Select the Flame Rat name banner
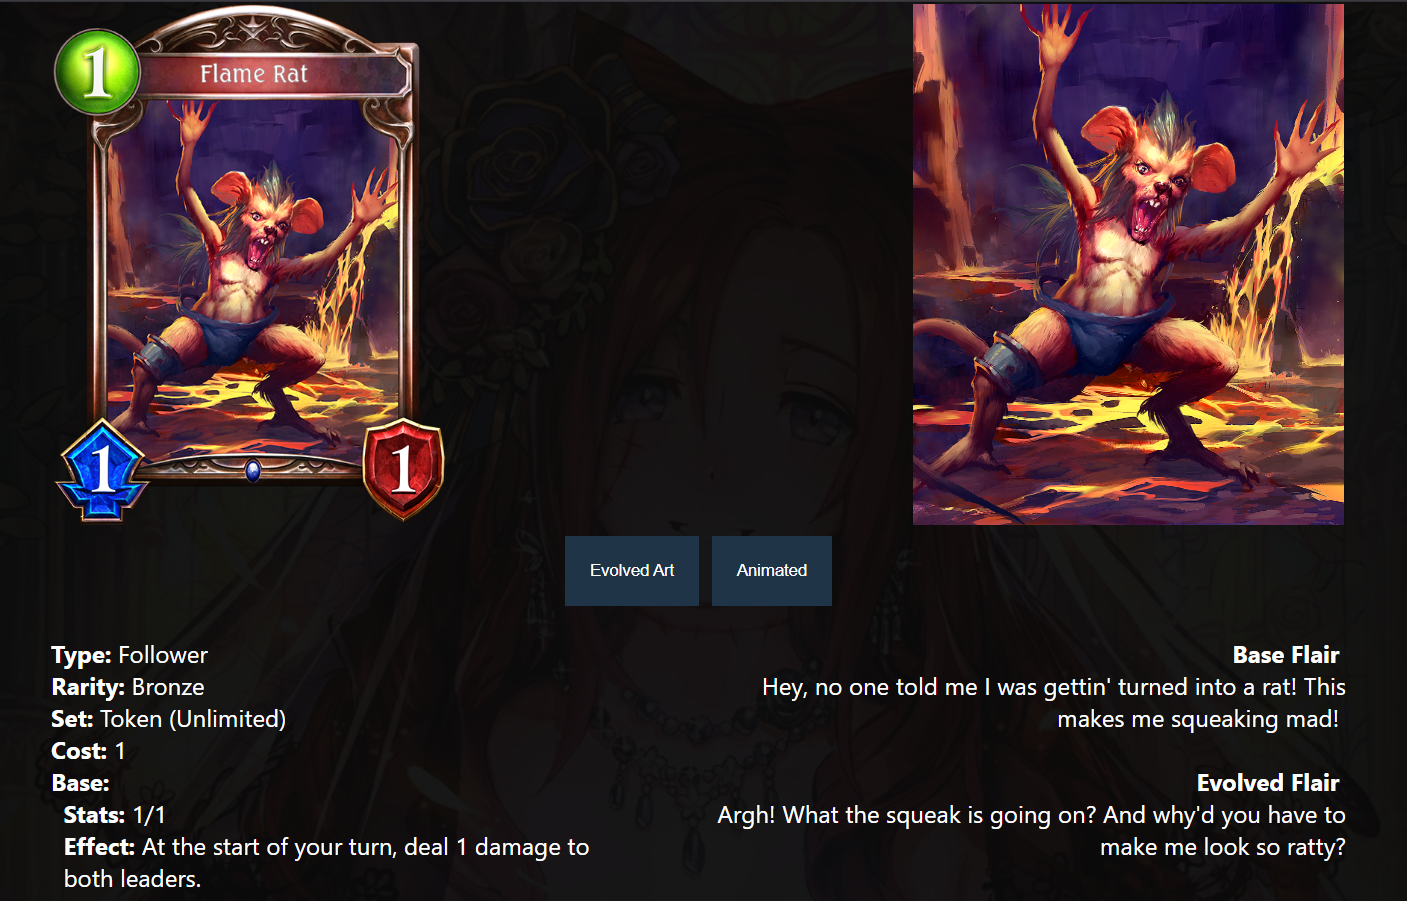The height and width of the screenshot is (901, 1407). click(x=254, y=74)
